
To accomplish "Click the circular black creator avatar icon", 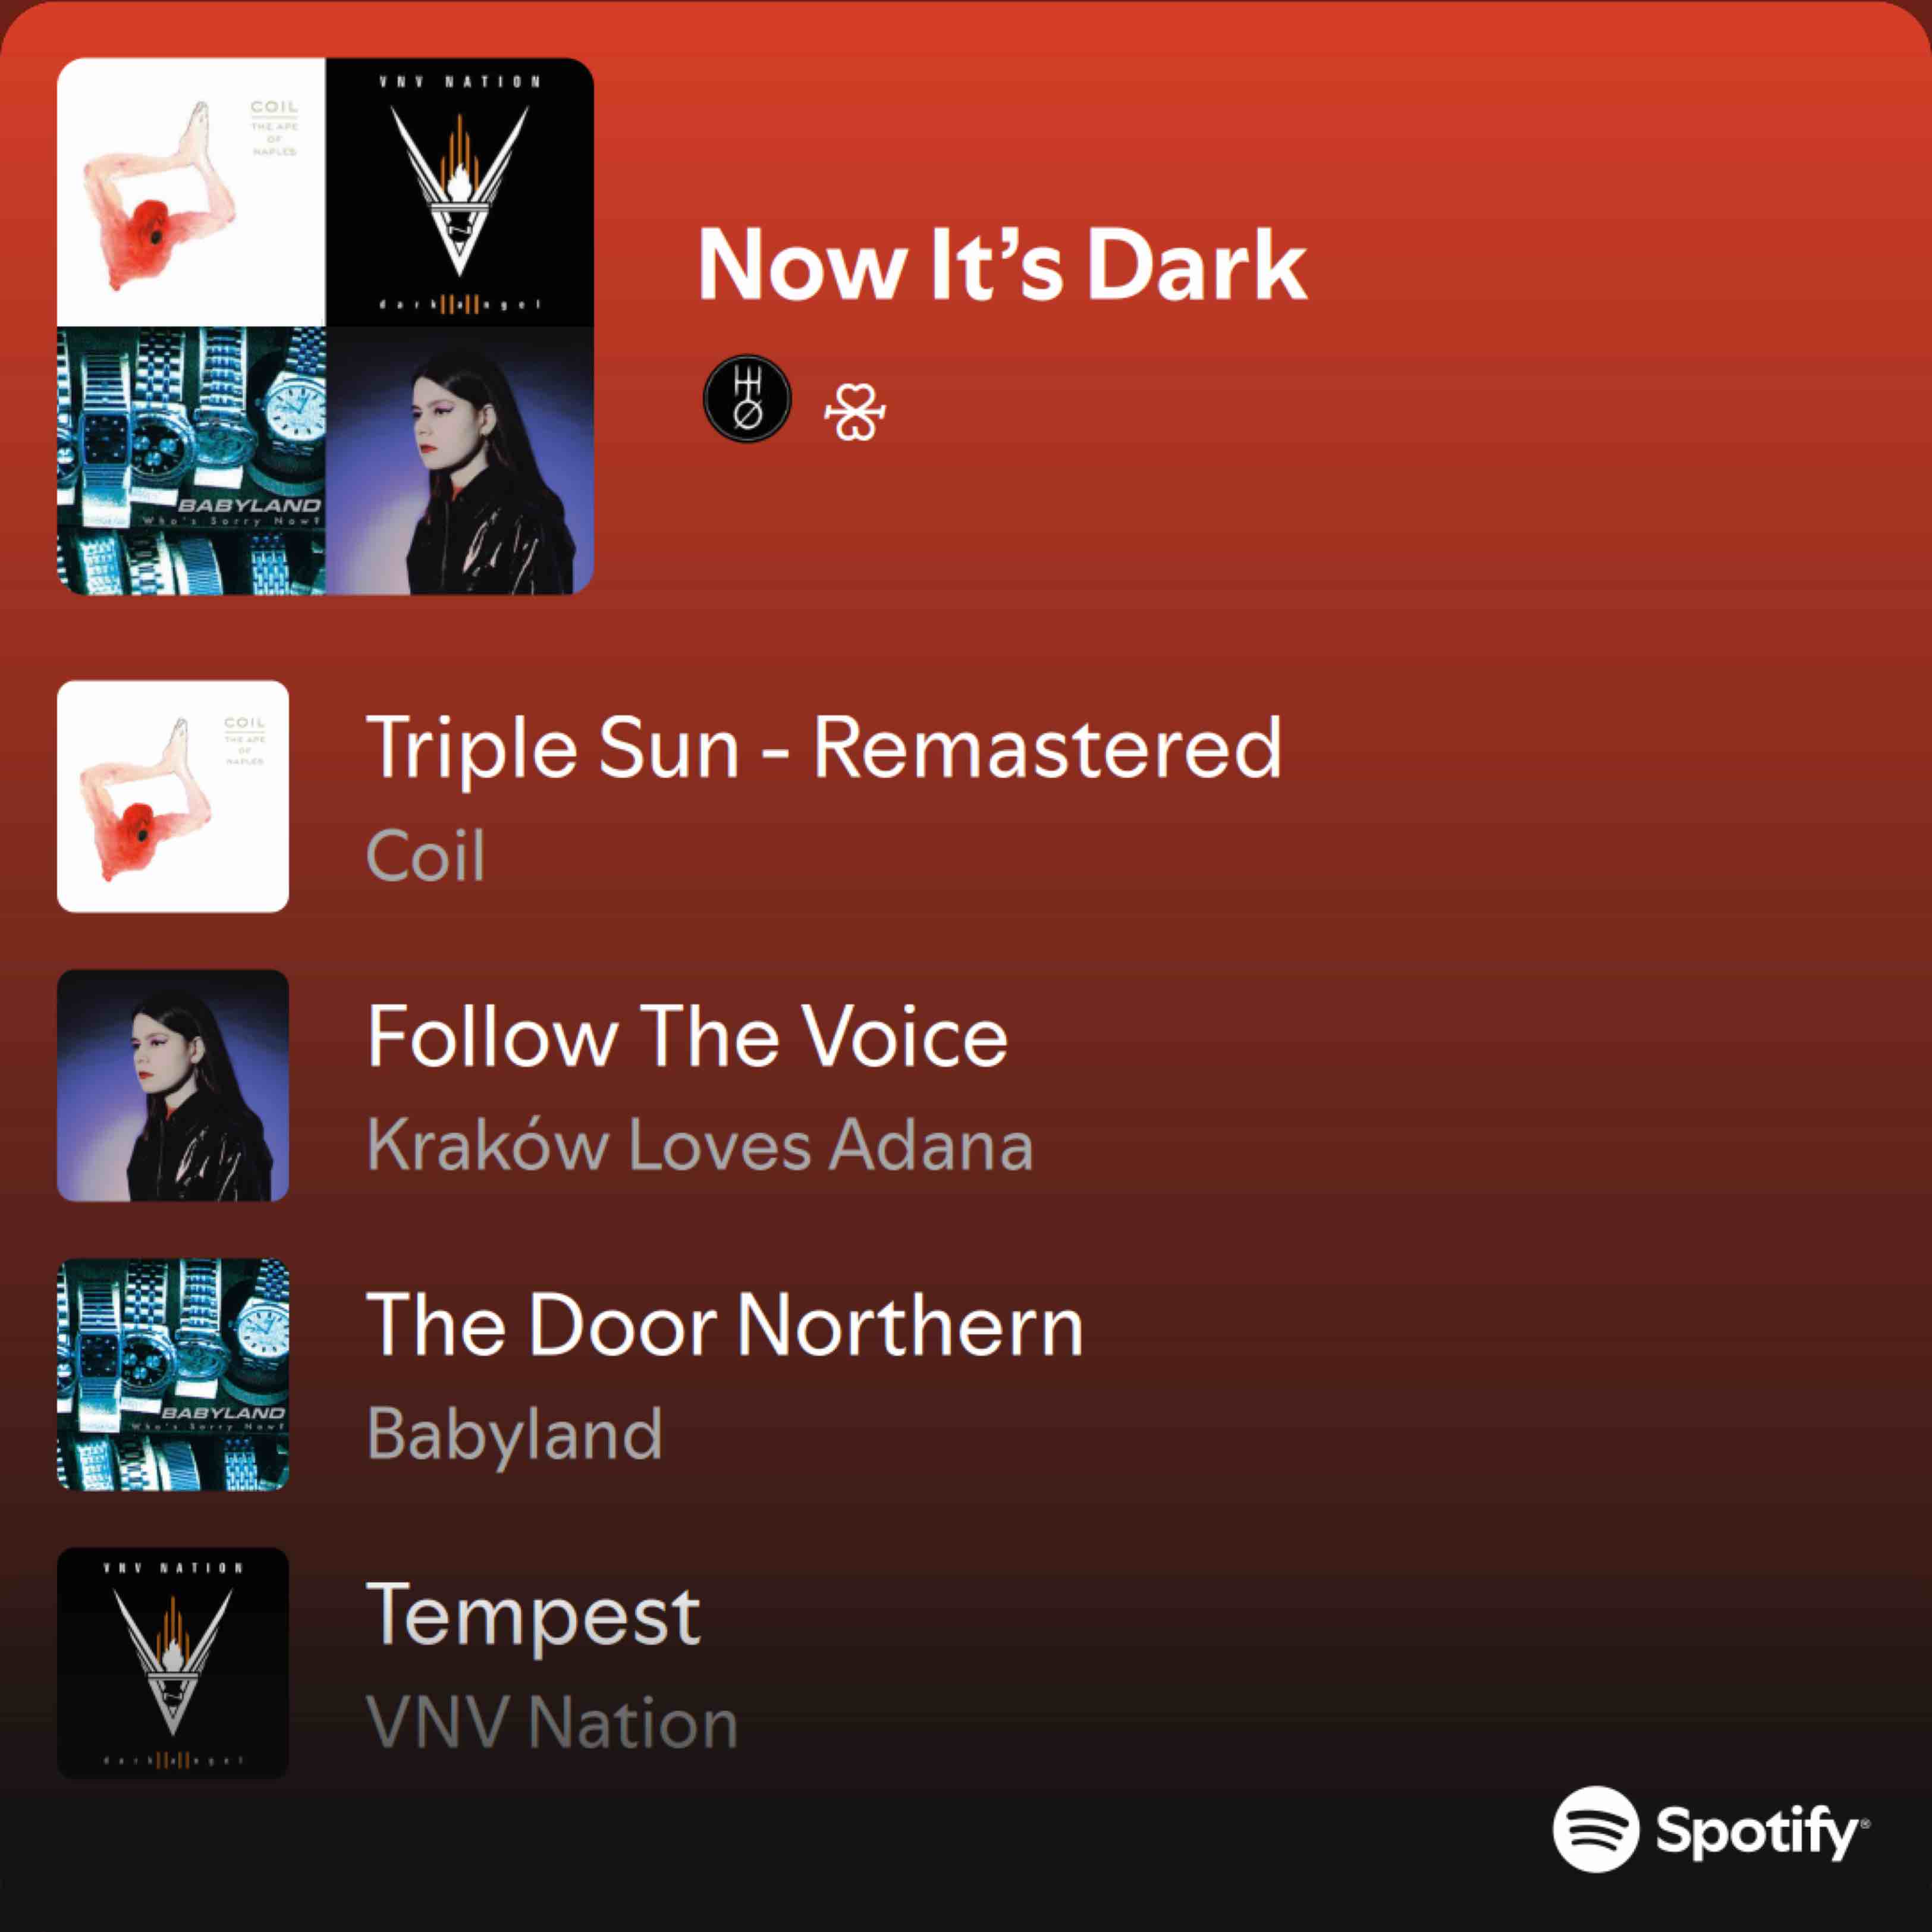I will [x=747, y=398].
